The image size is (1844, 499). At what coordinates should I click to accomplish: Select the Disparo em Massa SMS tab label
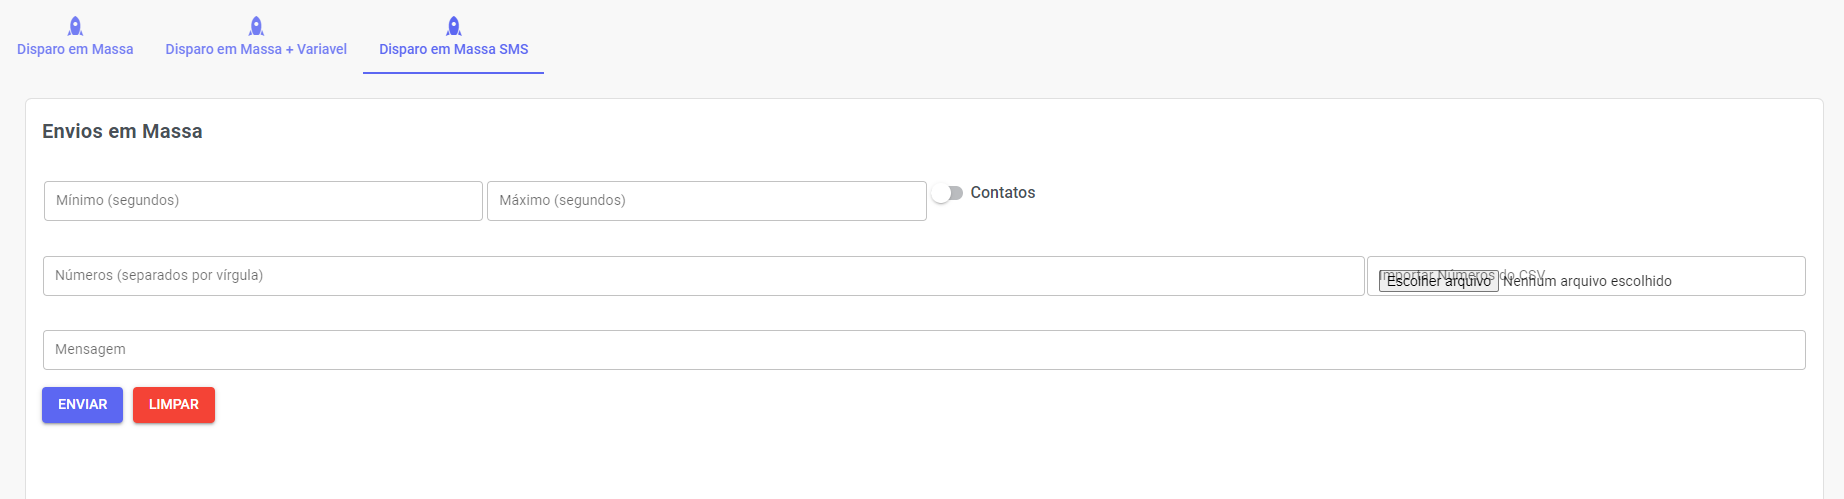(x=453, y=49)
